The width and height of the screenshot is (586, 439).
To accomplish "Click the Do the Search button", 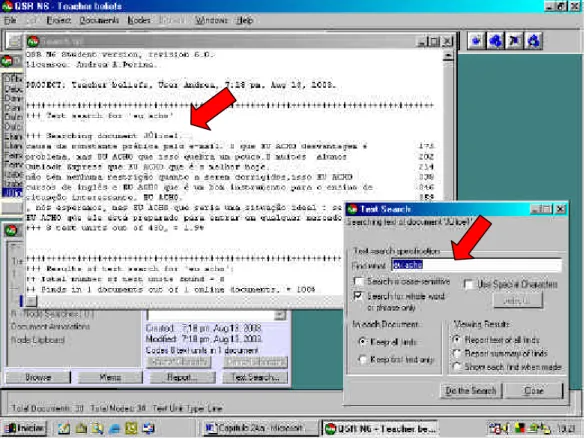I will point(471,391).
